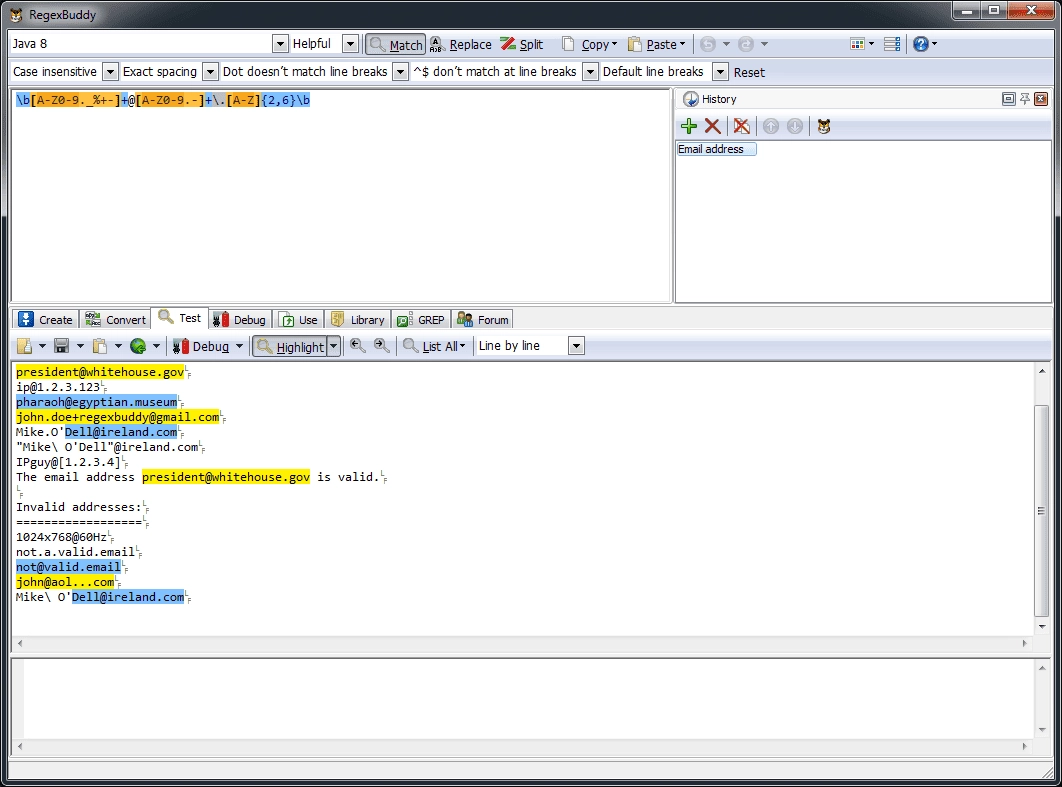Pin the History panel
This screenshot has height=787, width=1062.
[x=1025, y=99]
